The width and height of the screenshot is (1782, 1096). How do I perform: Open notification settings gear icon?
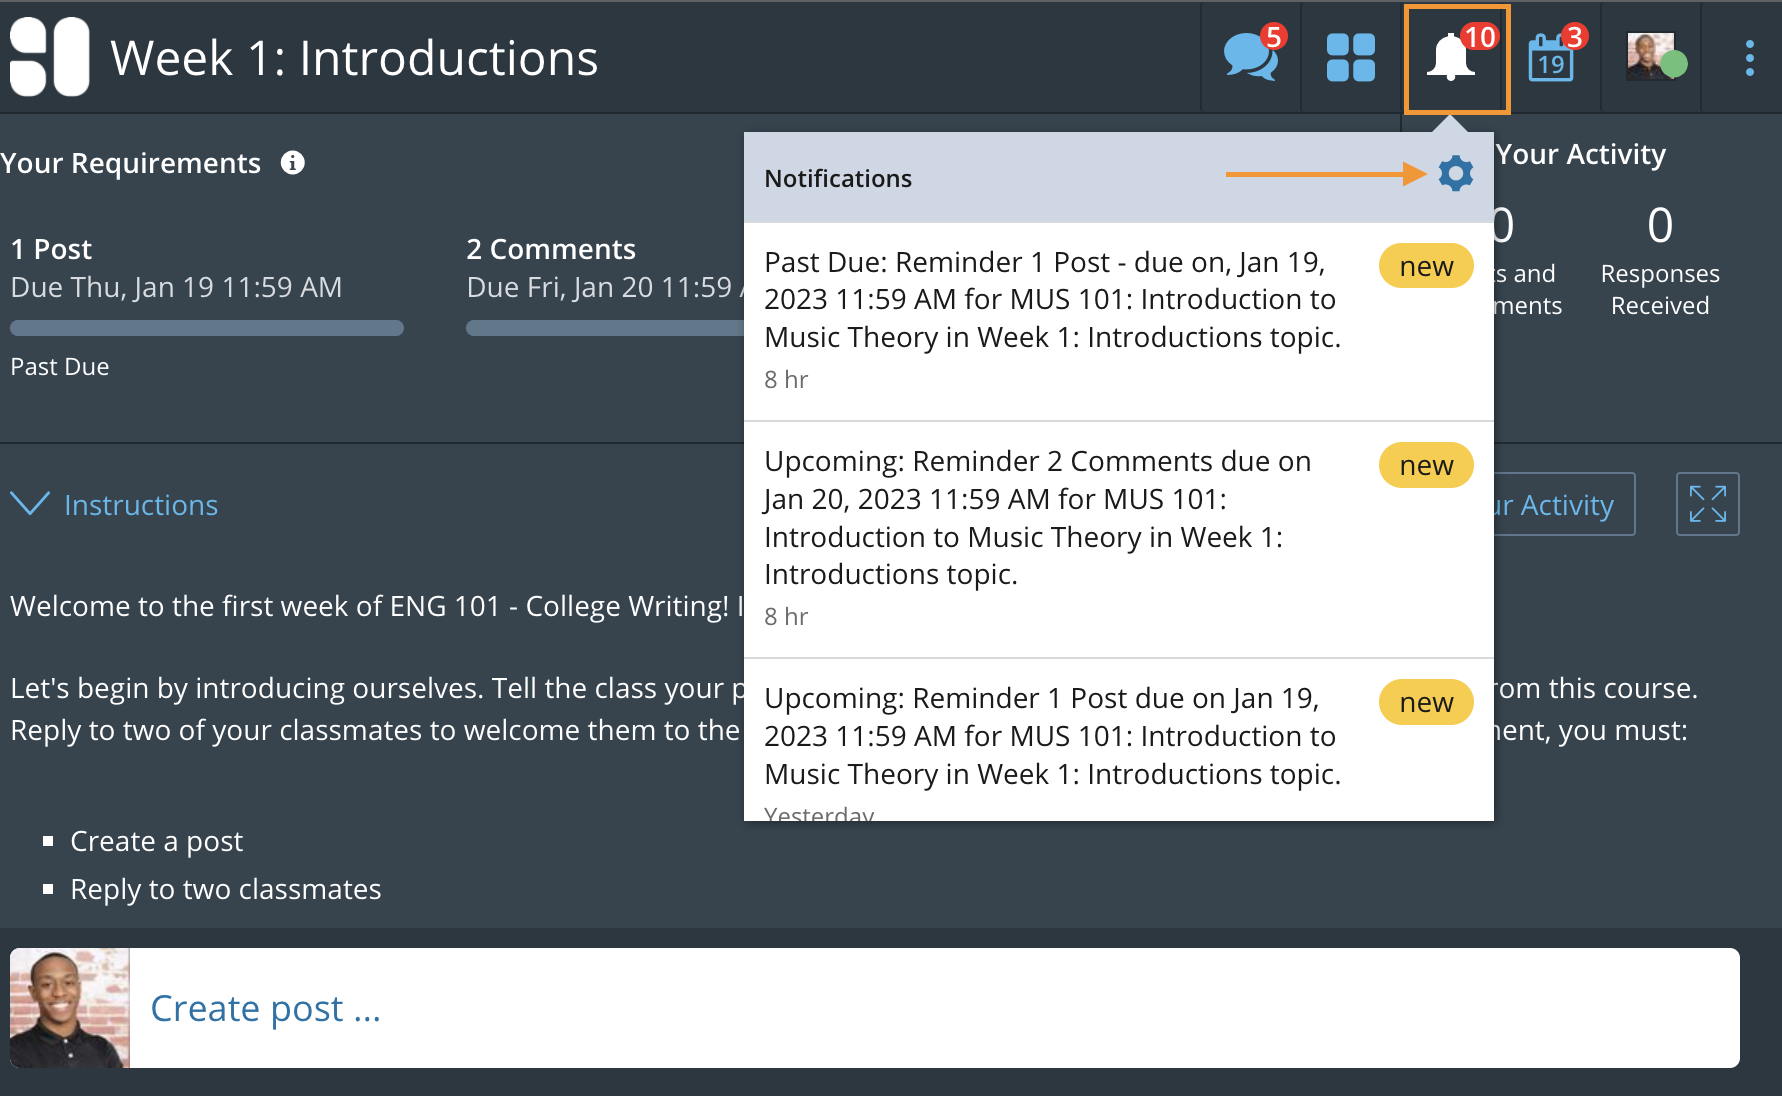(x=1455, y=174)
